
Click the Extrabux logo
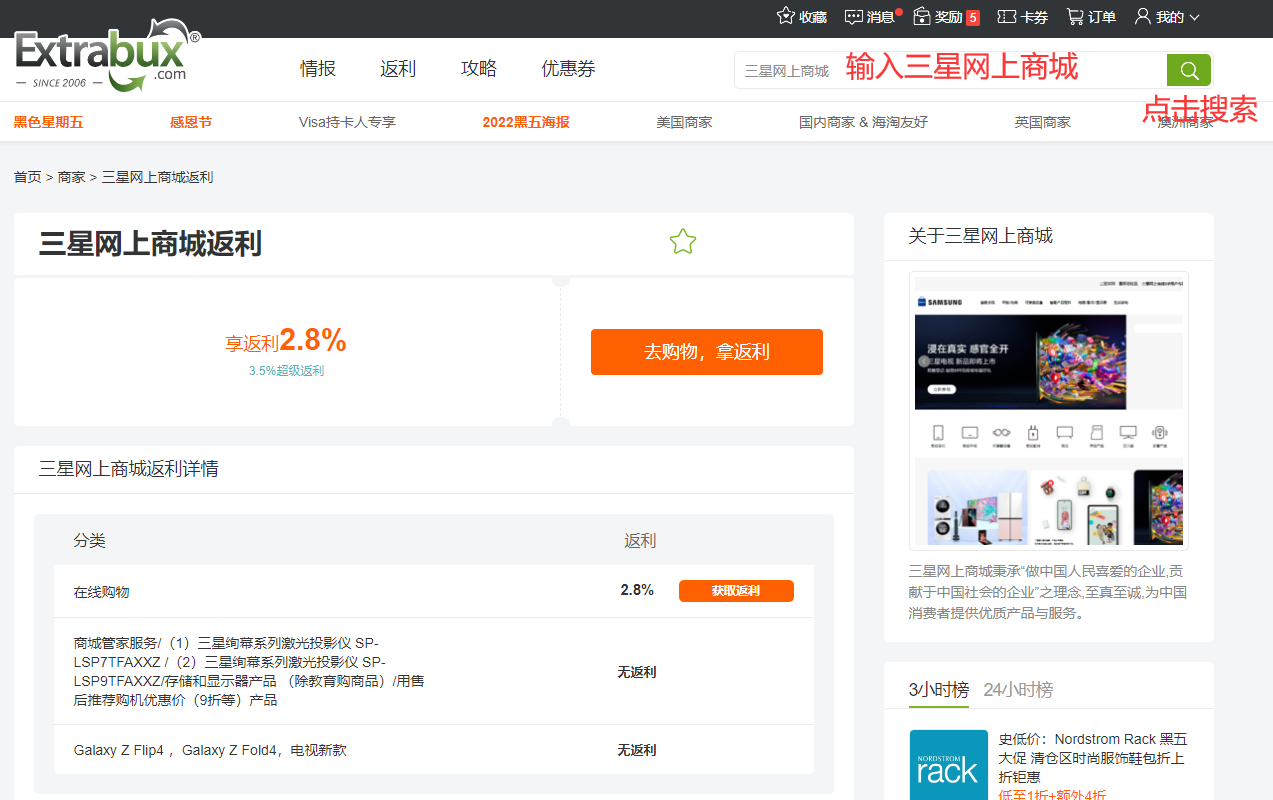[107, 56]
